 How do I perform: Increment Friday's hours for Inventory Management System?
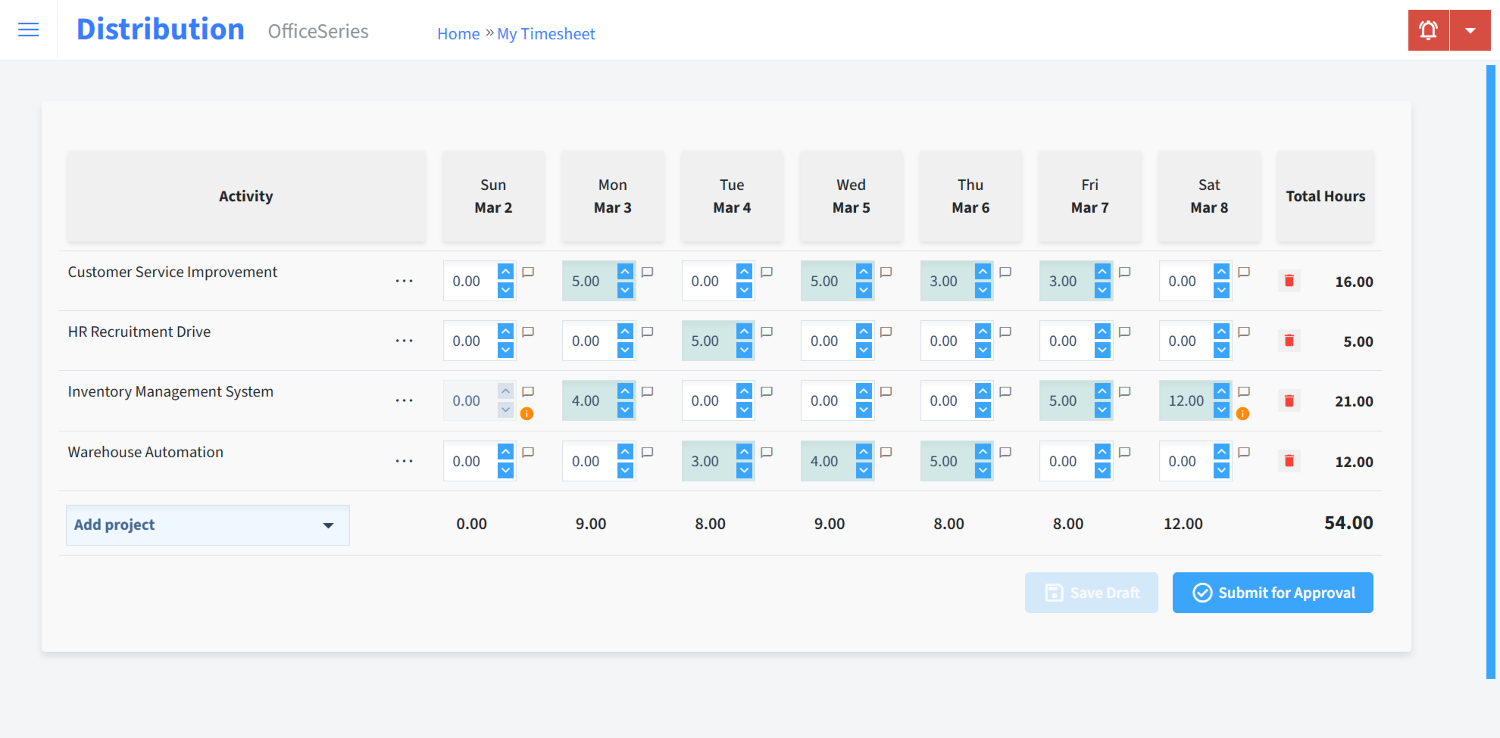pos(1101,392)
